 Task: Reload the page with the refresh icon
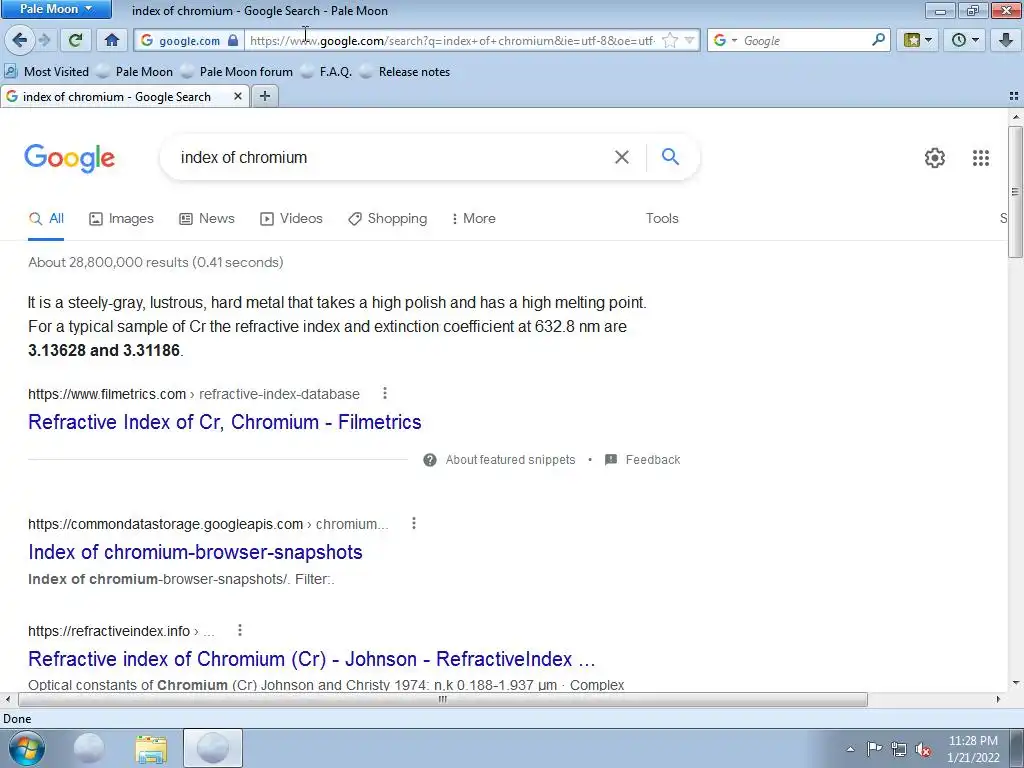75,40
